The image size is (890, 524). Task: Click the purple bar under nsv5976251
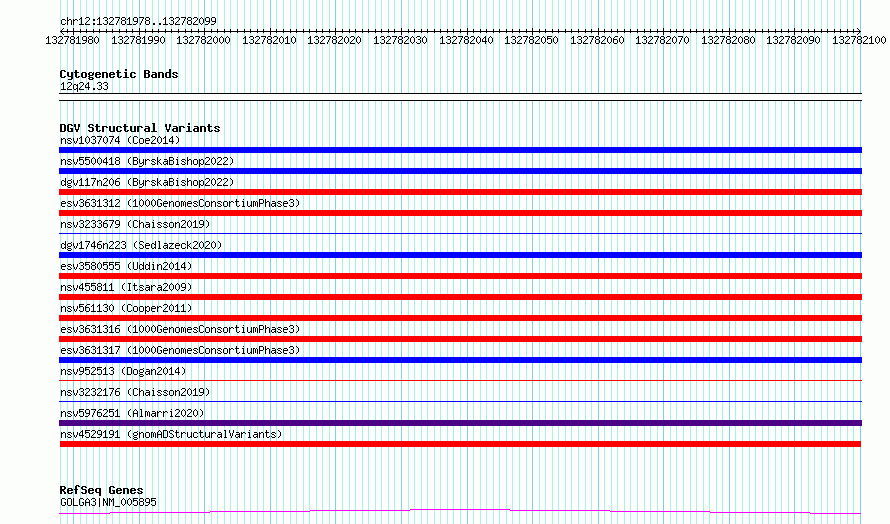[x=460, y=423]
